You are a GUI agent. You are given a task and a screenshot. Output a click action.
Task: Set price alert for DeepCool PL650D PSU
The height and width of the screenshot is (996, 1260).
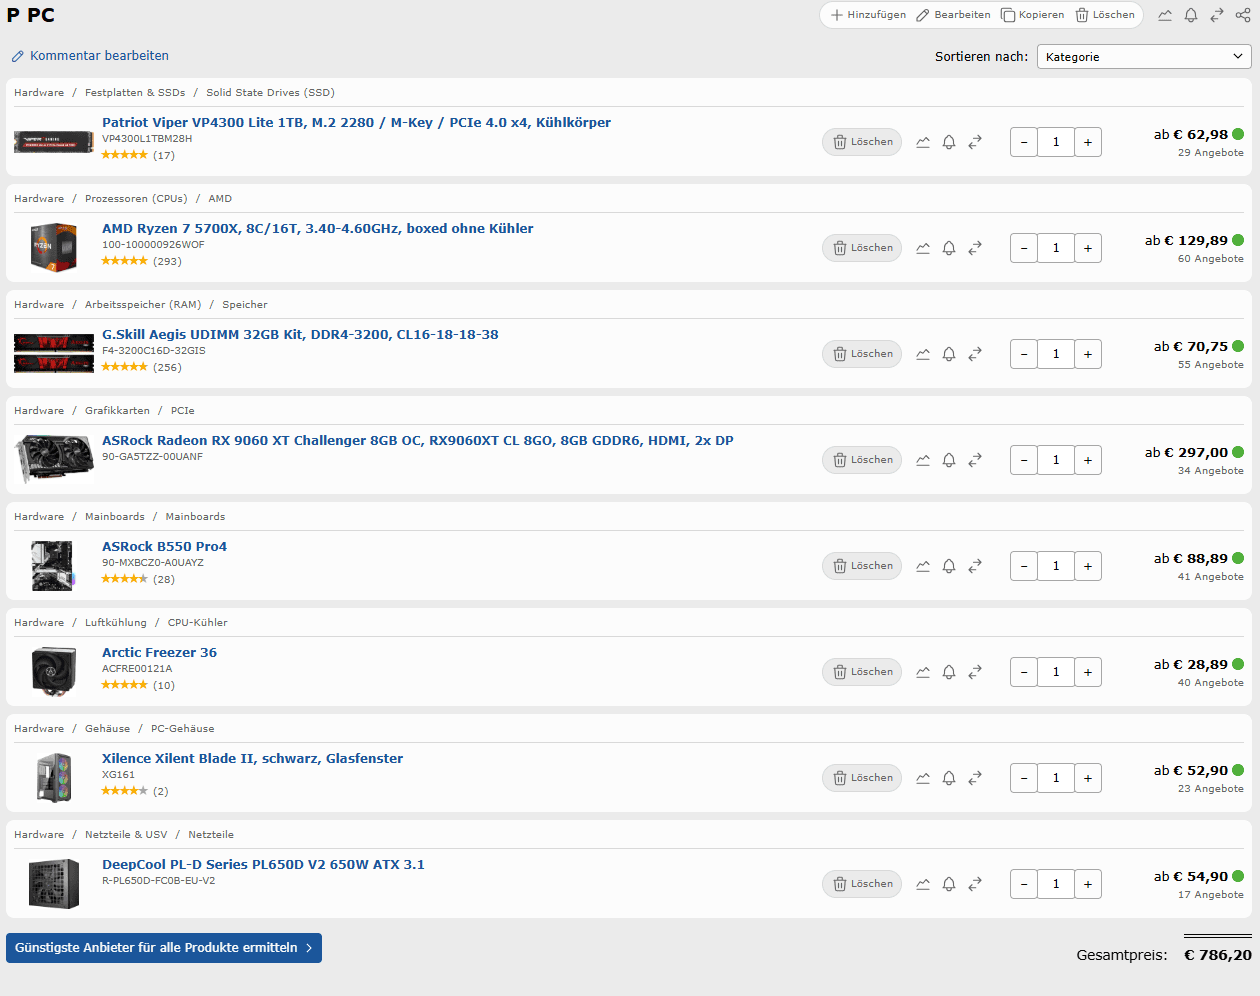[x=949, y=884]
